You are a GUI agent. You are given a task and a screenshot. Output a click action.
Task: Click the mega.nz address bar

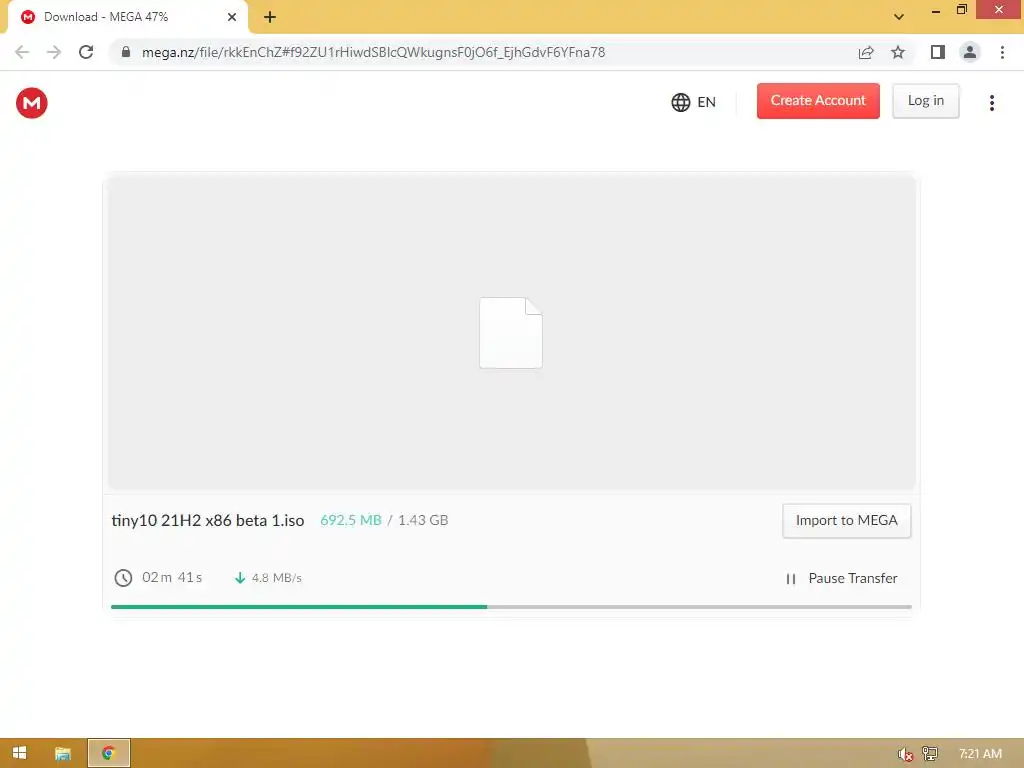373,52
